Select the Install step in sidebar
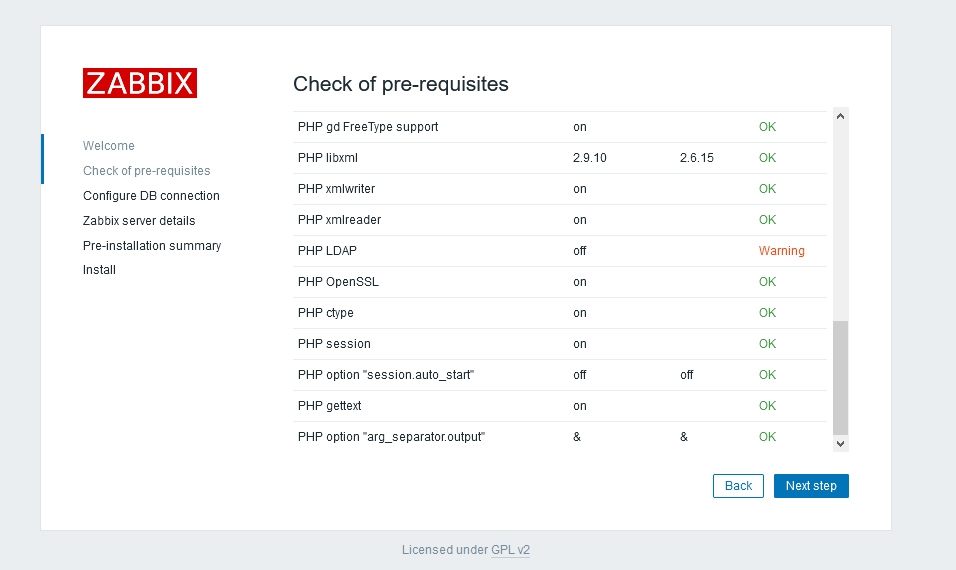 coord(99,269)
